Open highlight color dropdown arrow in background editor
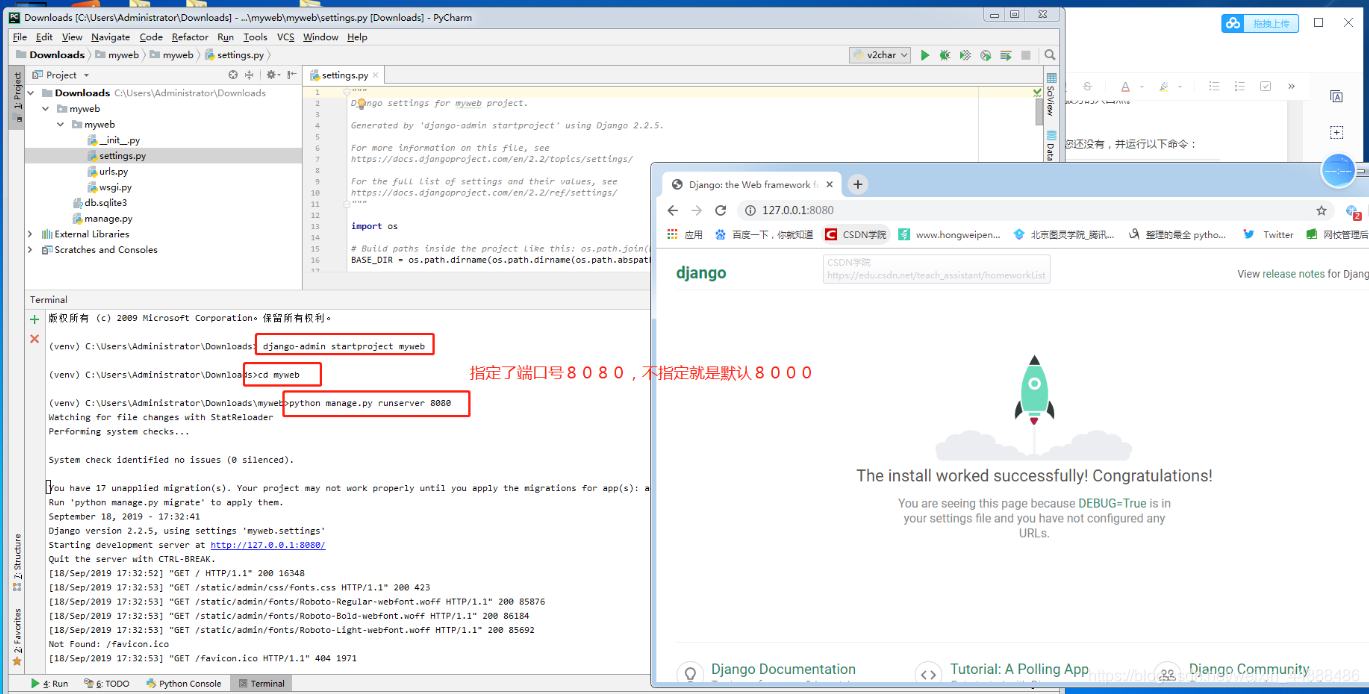The image size is (1369, 694). tap(1178, 87)
